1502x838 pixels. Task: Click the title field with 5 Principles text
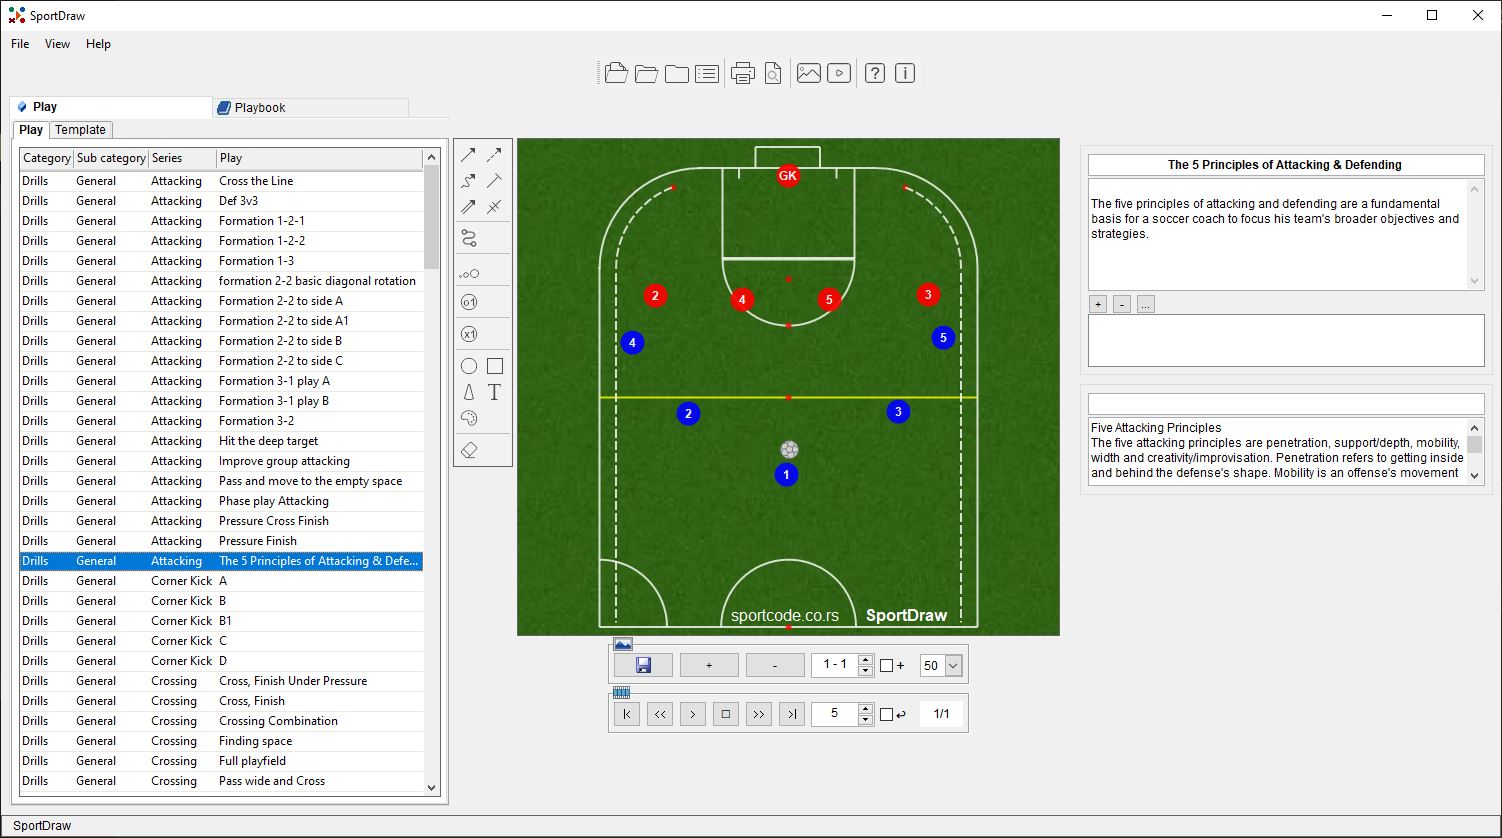(1285, 165)
